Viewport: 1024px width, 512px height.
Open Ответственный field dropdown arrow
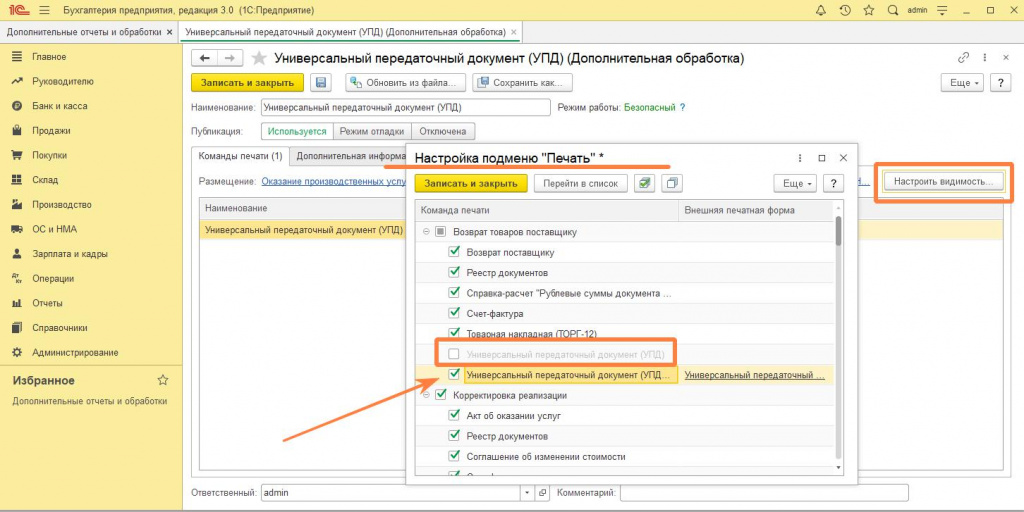[x=527, y=492]
